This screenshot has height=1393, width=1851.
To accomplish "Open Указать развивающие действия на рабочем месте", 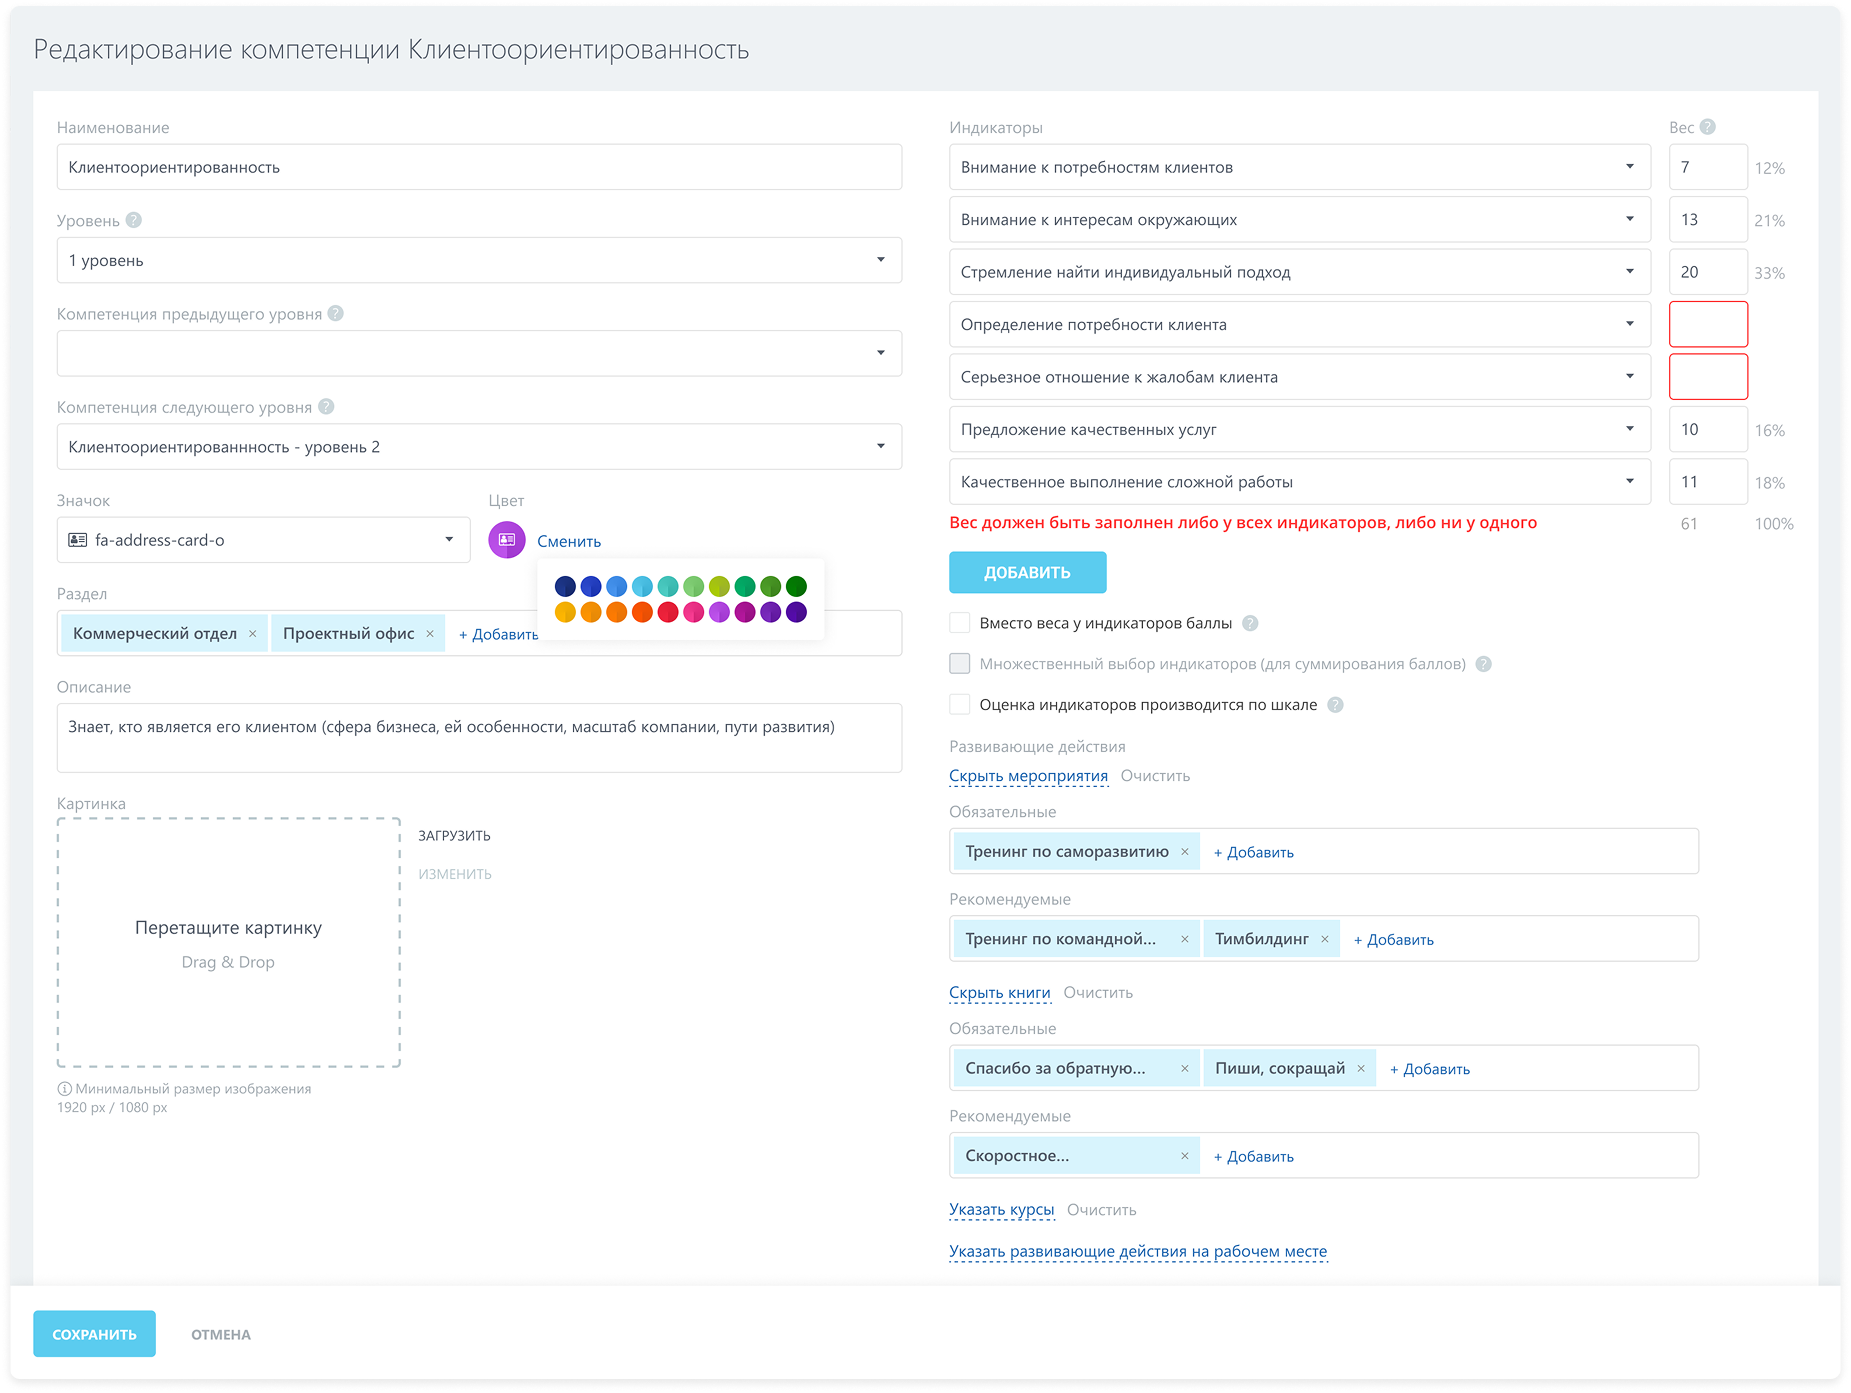I will 1138,1252.
